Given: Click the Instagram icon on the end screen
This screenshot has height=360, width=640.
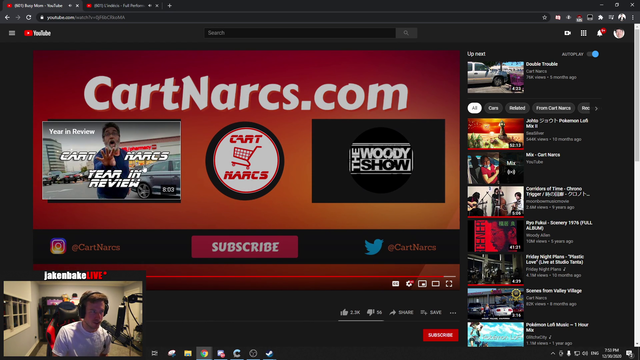Looking at the screenshot, I should (58, 247).
